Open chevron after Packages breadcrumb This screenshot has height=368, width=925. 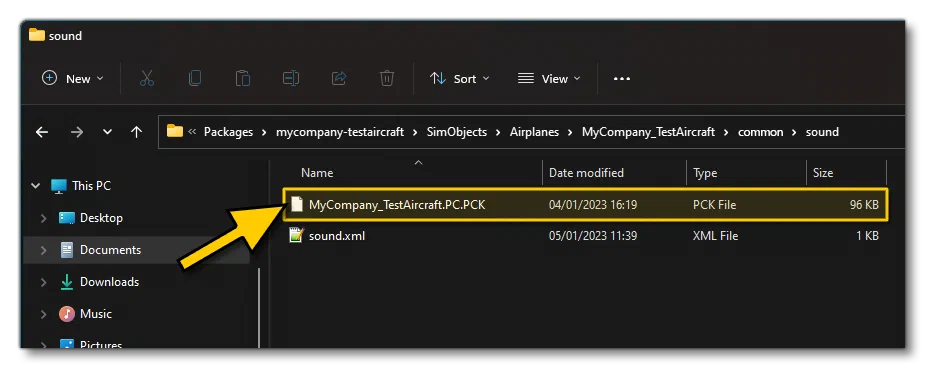tap(264, 132)
